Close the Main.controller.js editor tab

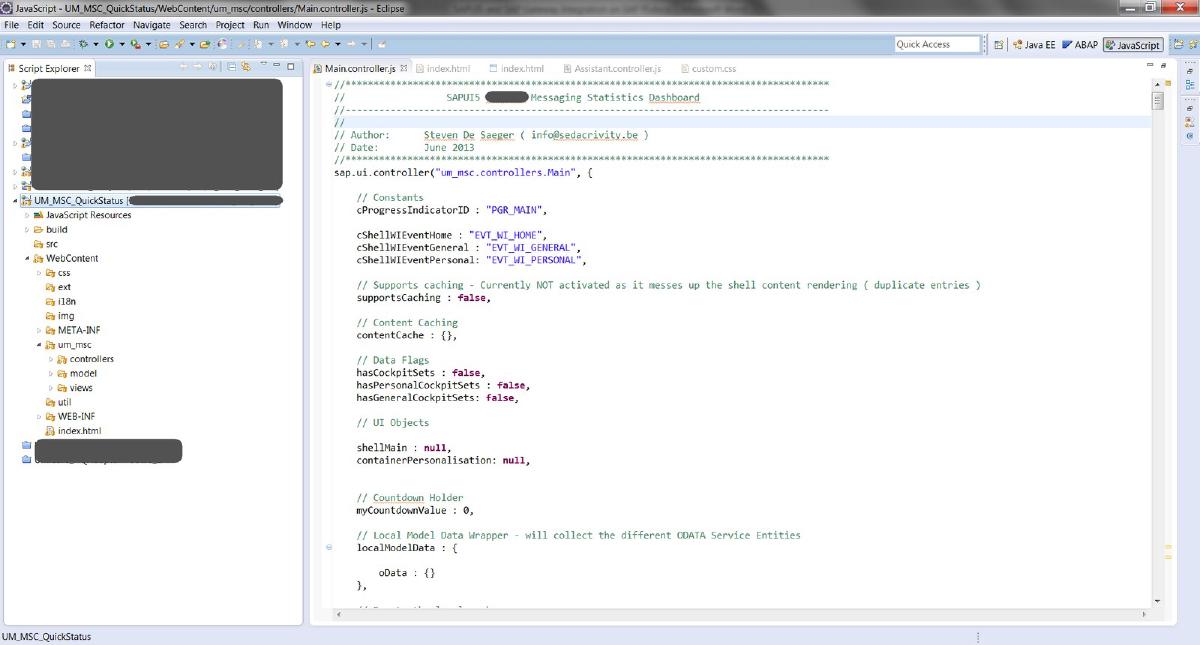point(404,68)
